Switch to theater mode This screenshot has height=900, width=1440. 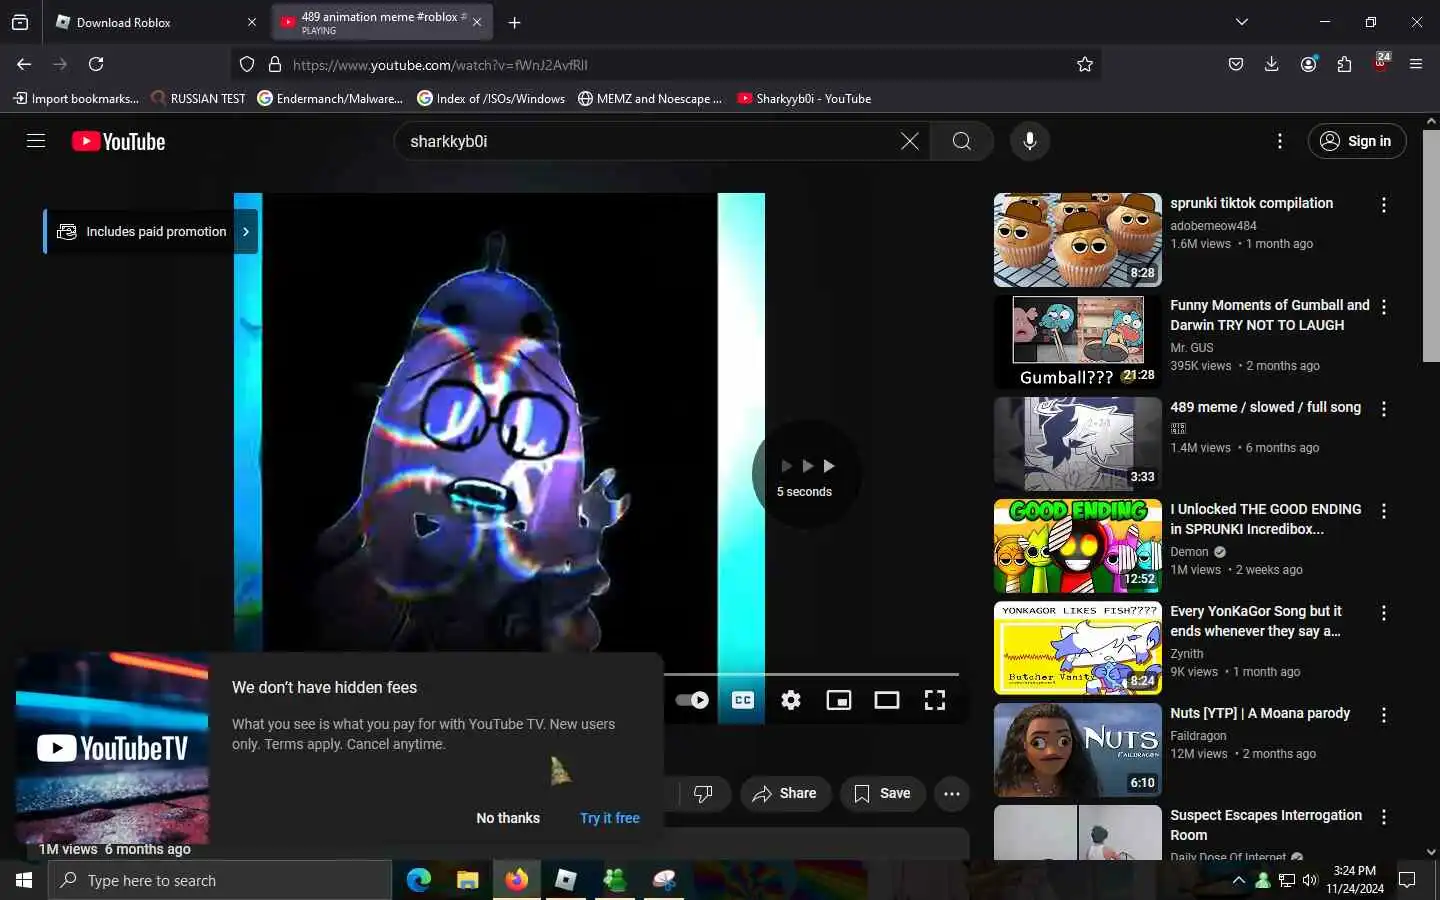[x=887, y=700]
